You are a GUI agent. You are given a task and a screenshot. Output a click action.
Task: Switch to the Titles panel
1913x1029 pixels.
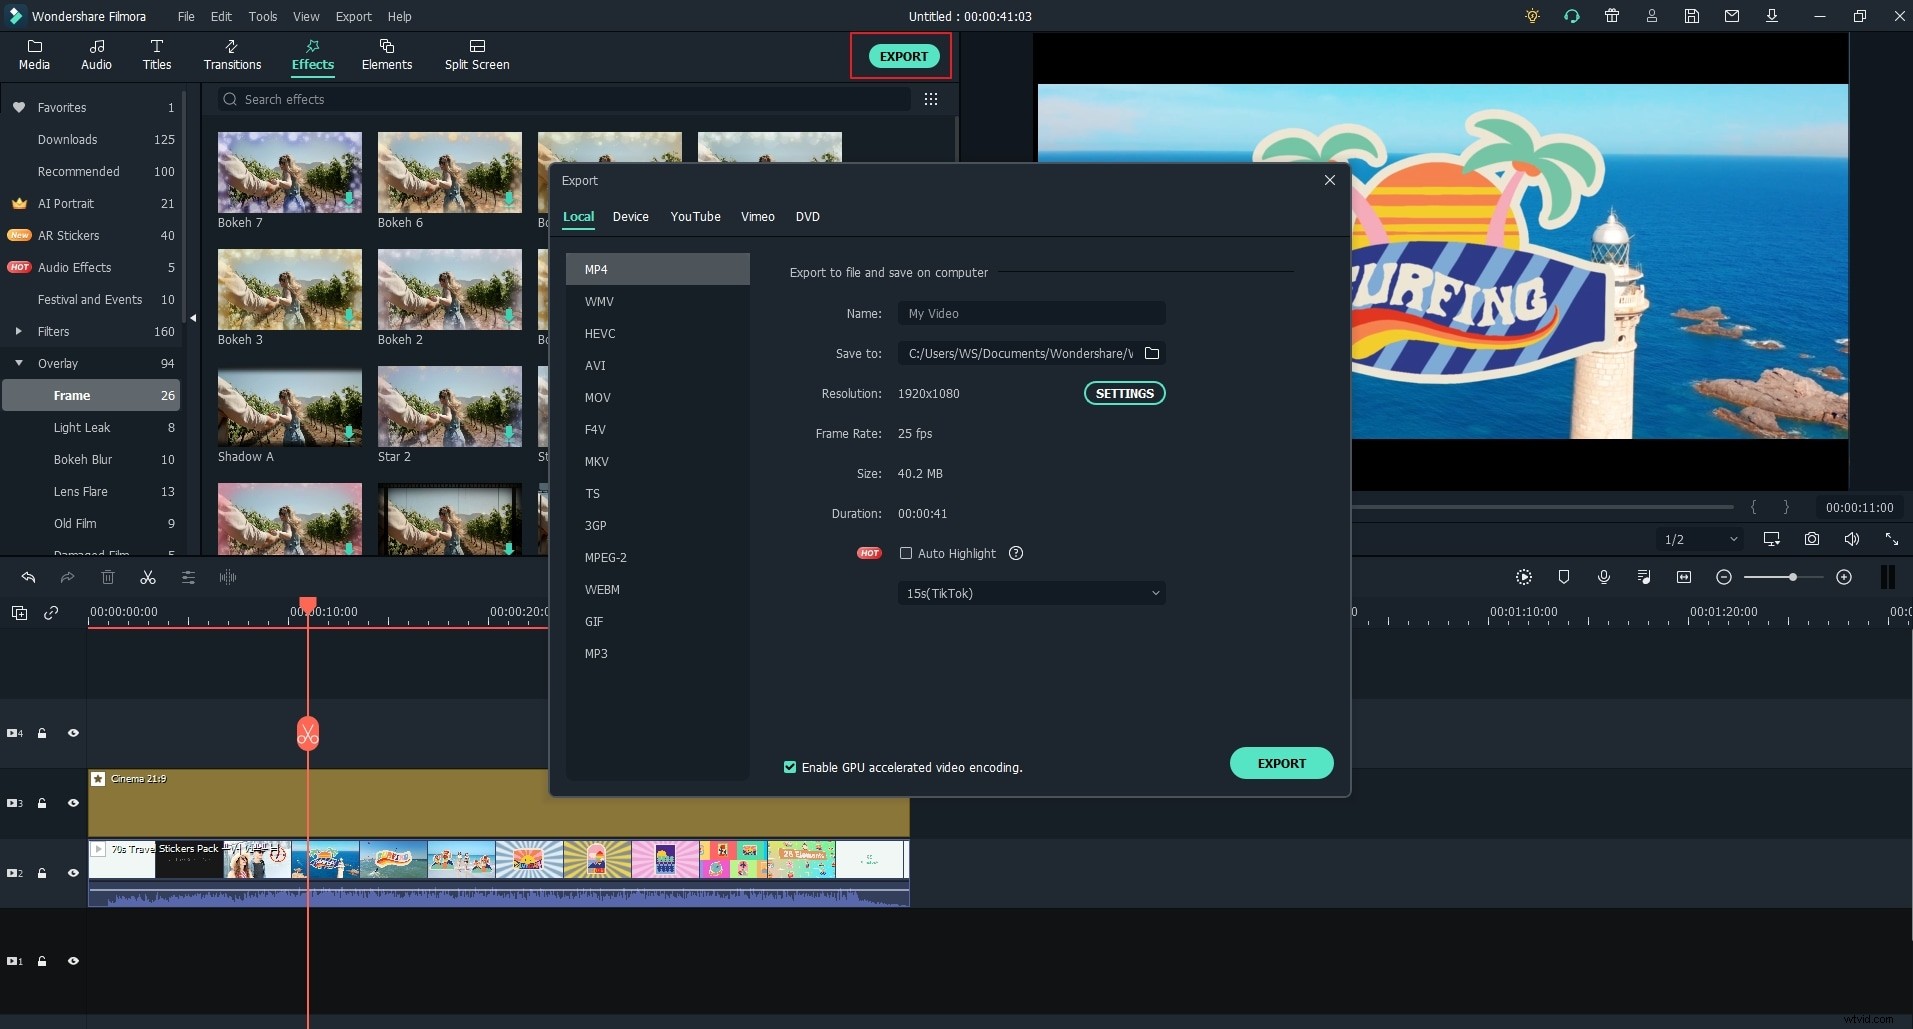[156, 55]
